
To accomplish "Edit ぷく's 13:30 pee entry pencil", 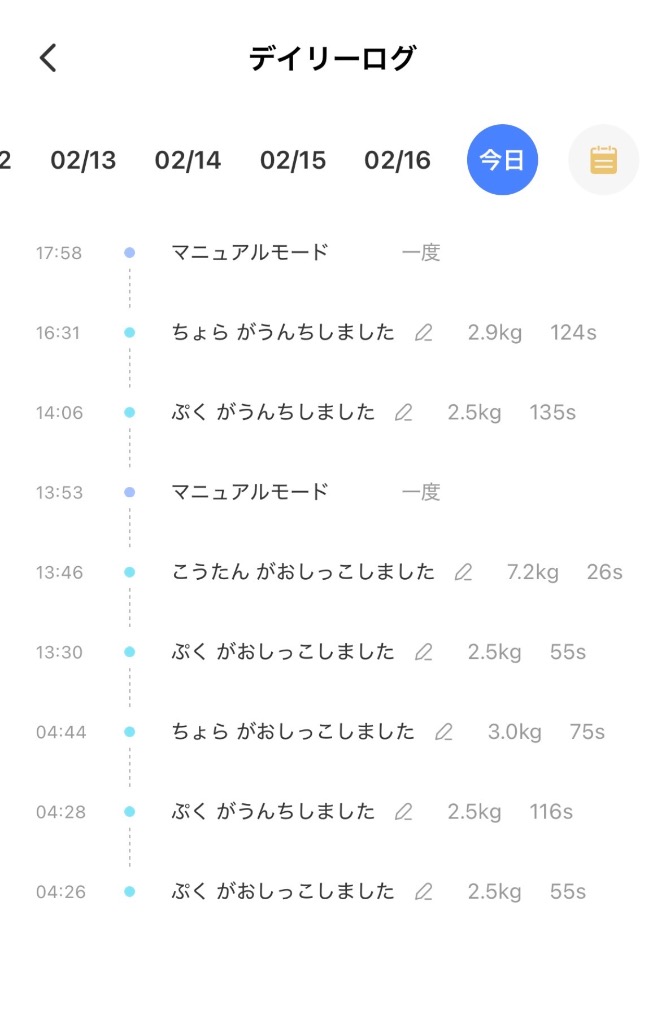I will 422,652.
